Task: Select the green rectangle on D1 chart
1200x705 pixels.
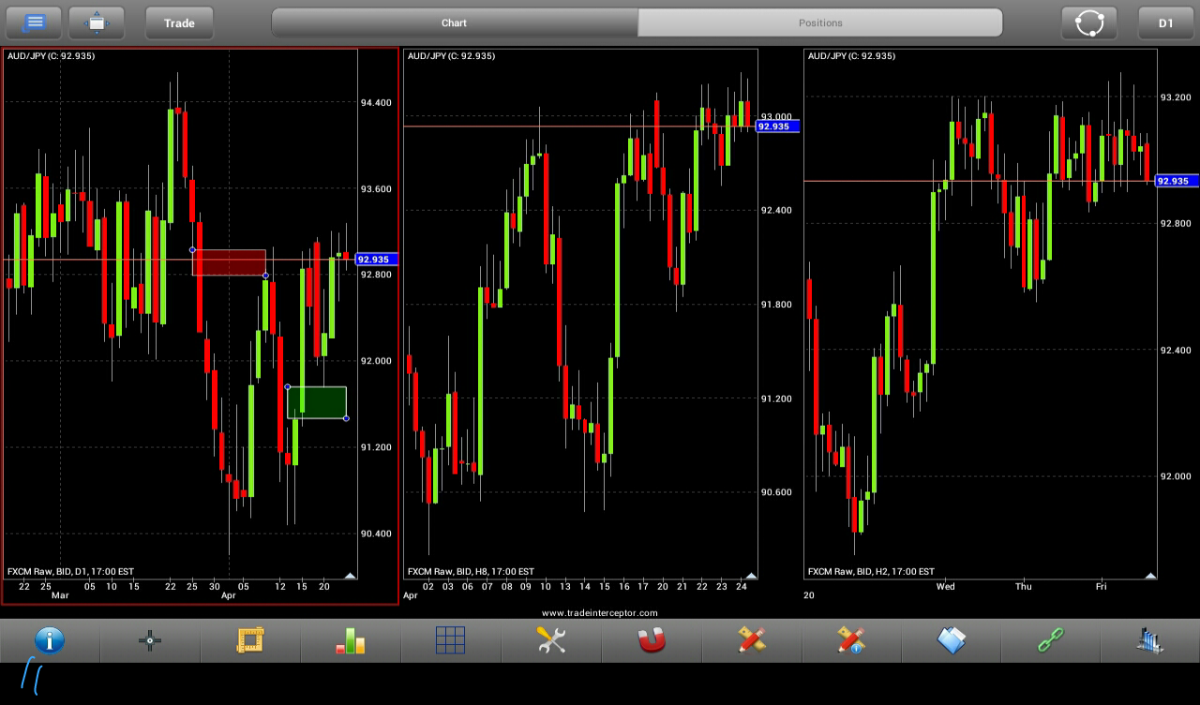Action: pos(317,402)
